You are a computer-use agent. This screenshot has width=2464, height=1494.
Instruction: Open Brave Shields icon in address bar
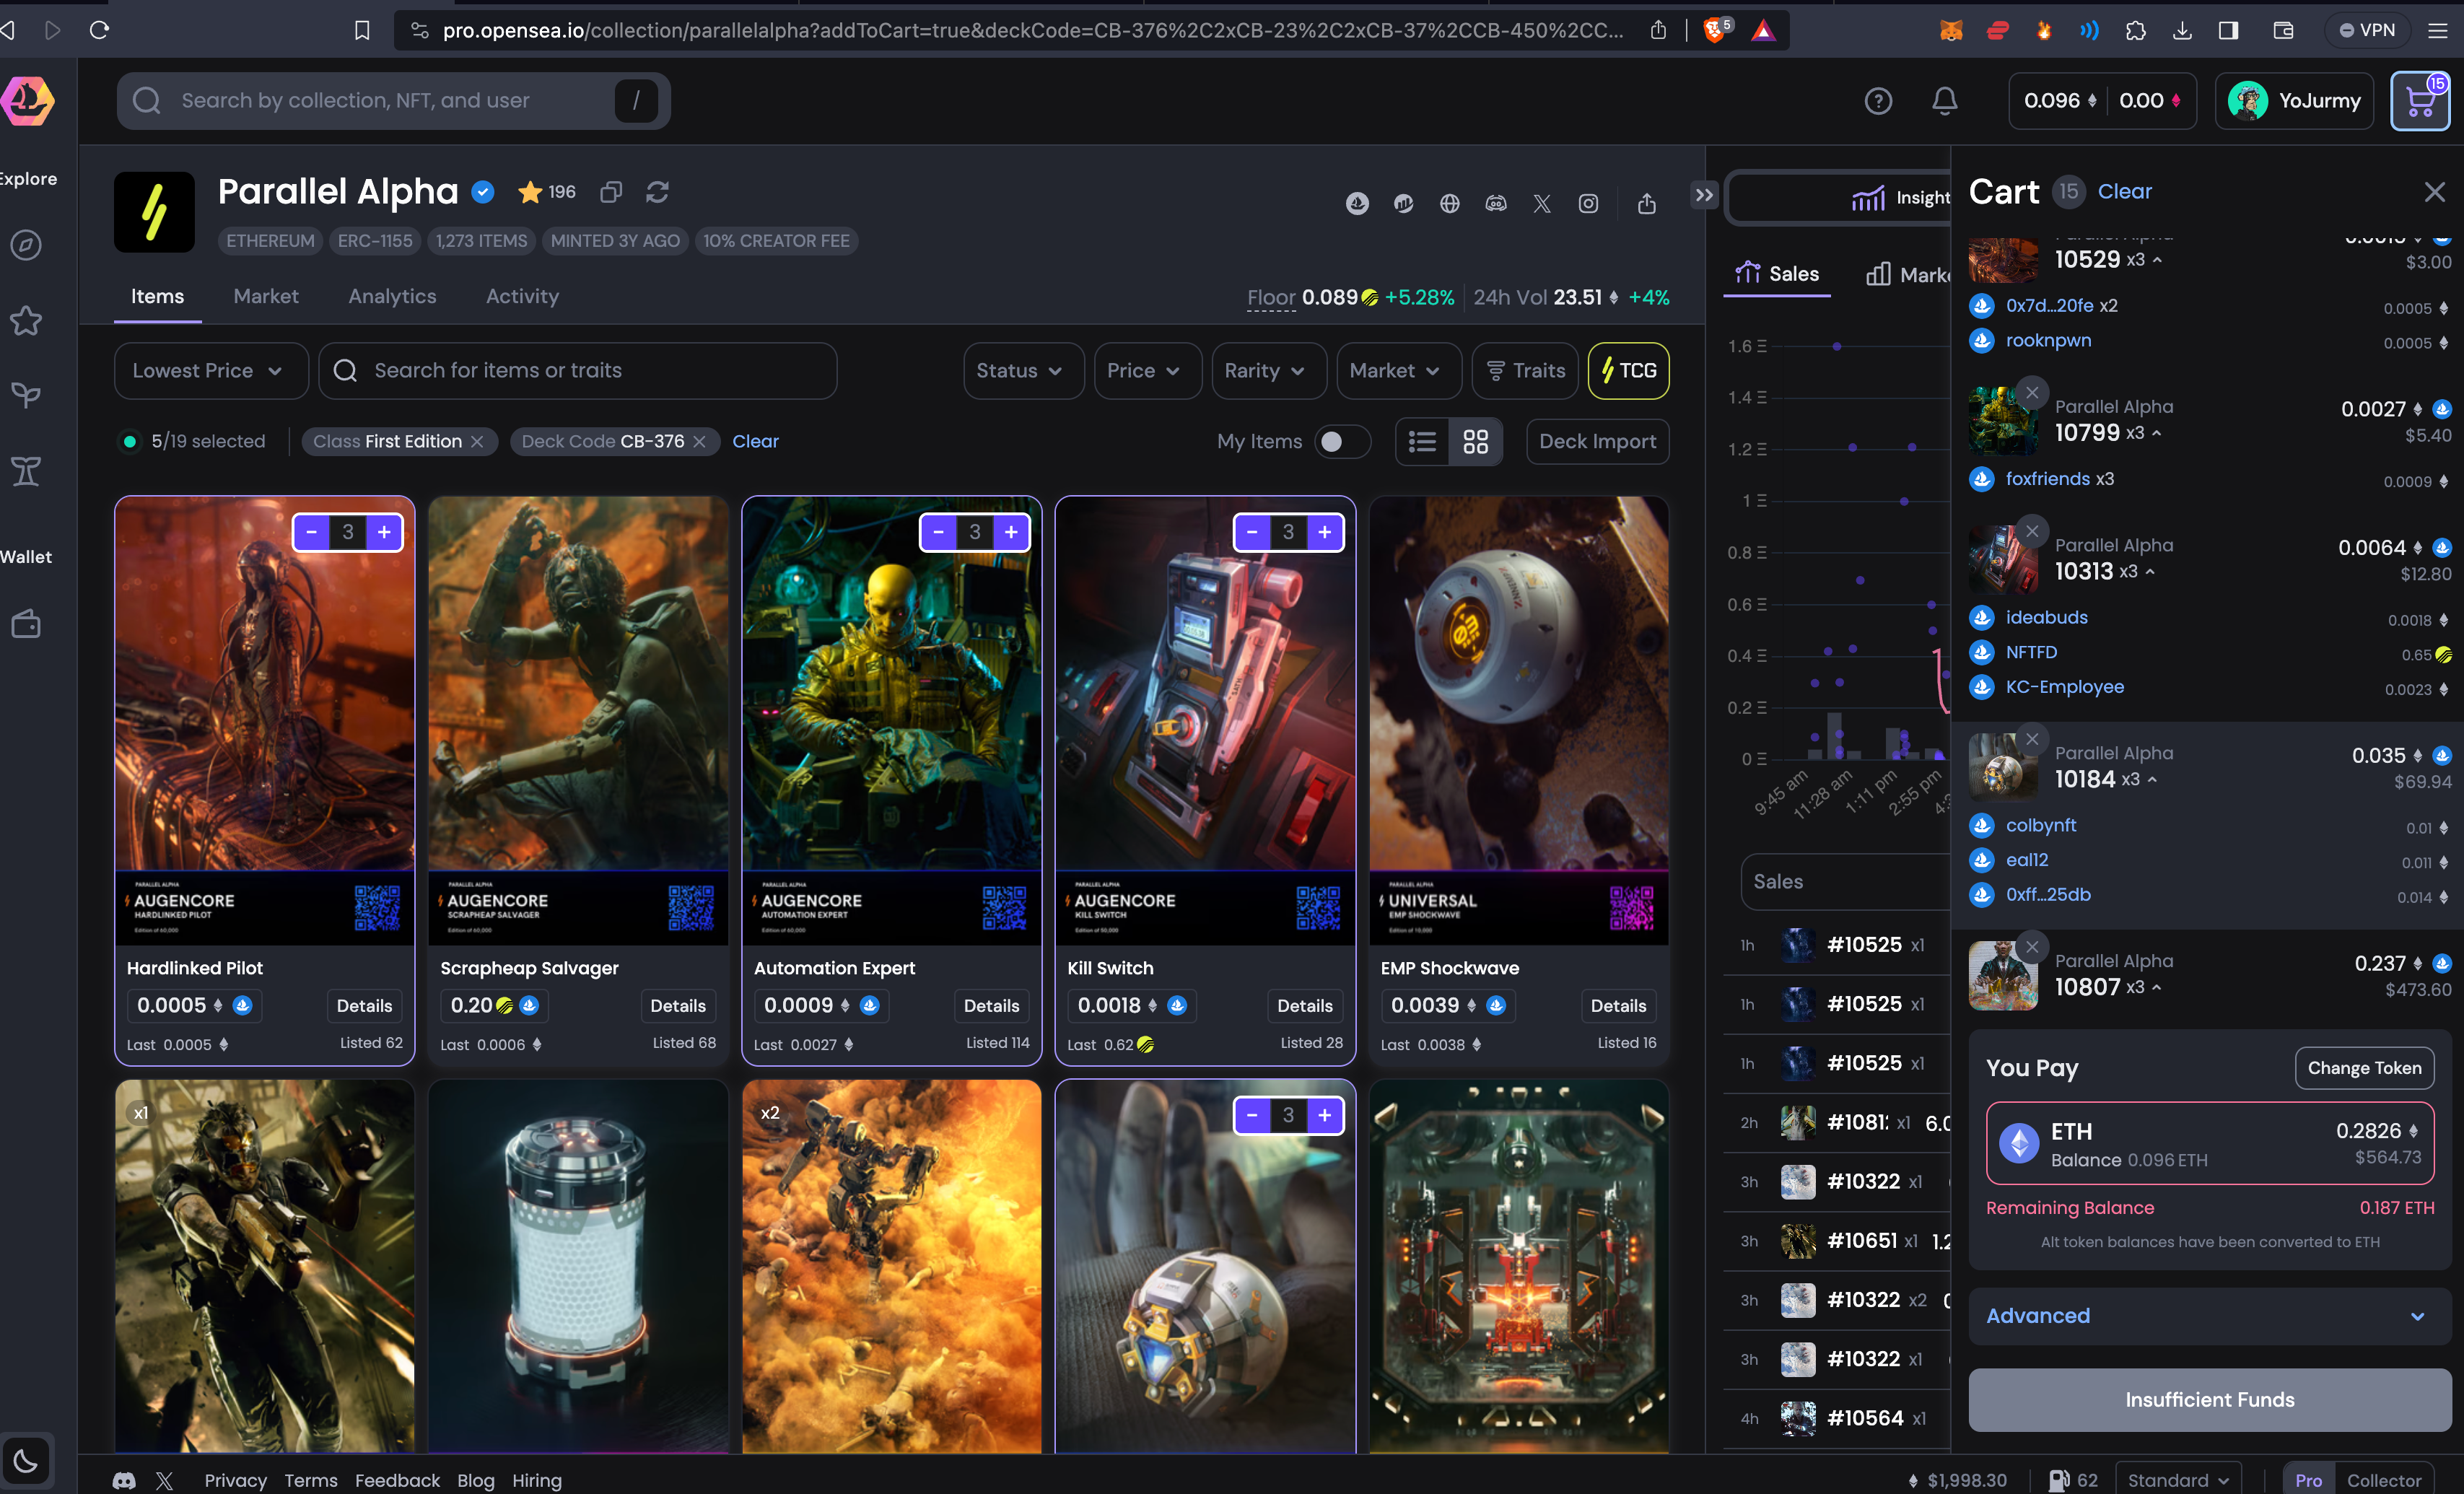[1716, 30]
